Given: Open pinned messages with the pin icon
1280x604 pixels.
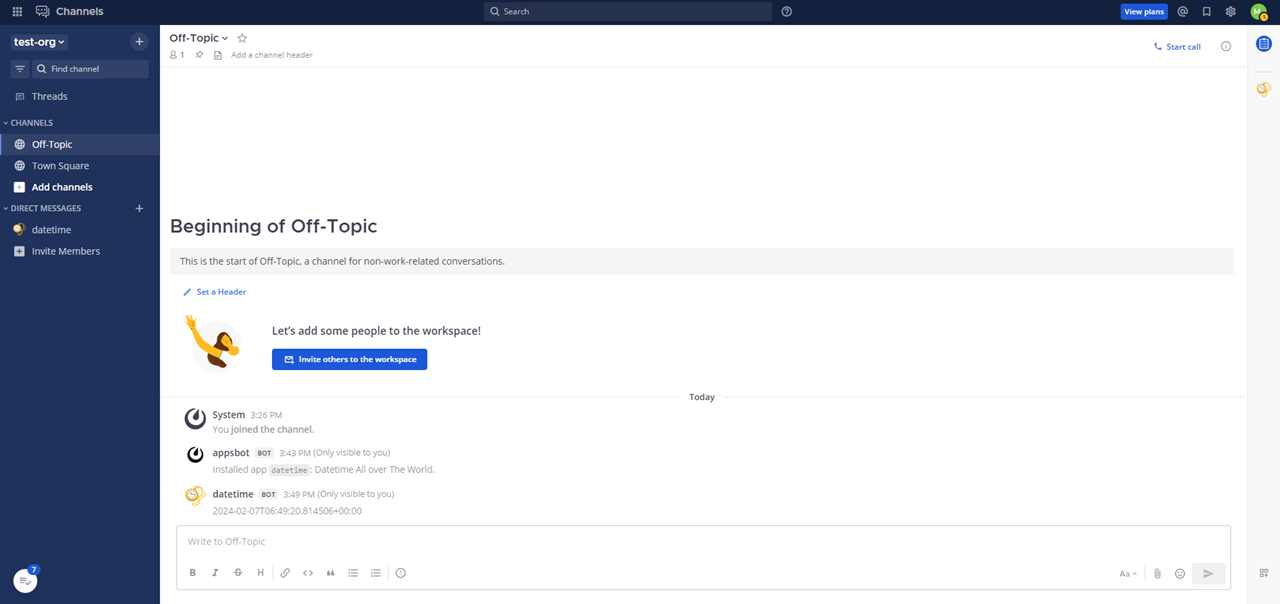Looking at the screenshot, I should pos(198,55).
